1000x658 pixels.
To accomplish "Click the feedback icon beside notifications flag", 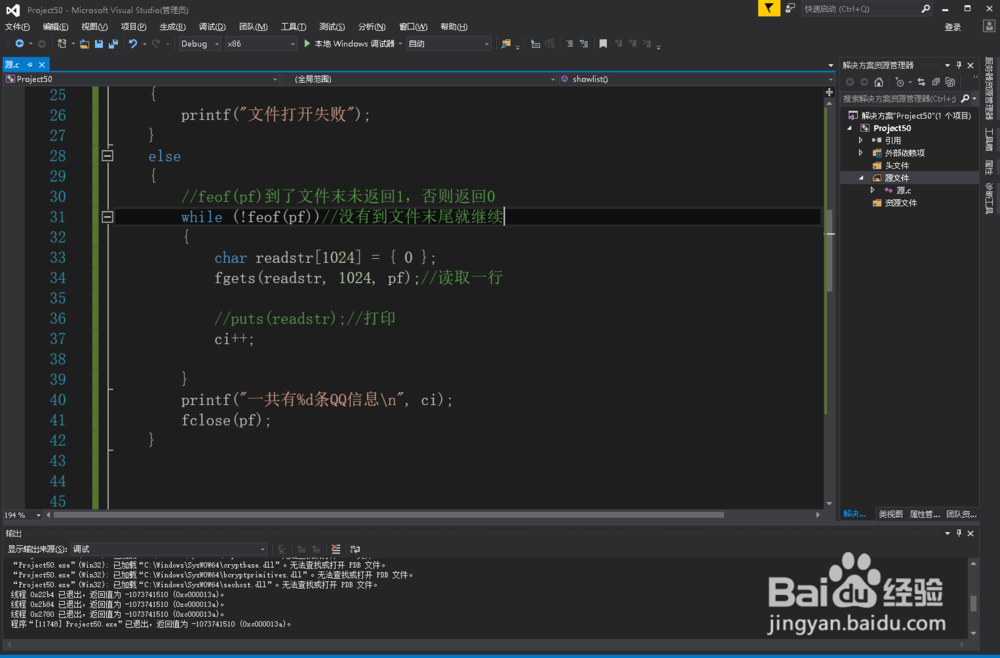I will tap(790, 8).
